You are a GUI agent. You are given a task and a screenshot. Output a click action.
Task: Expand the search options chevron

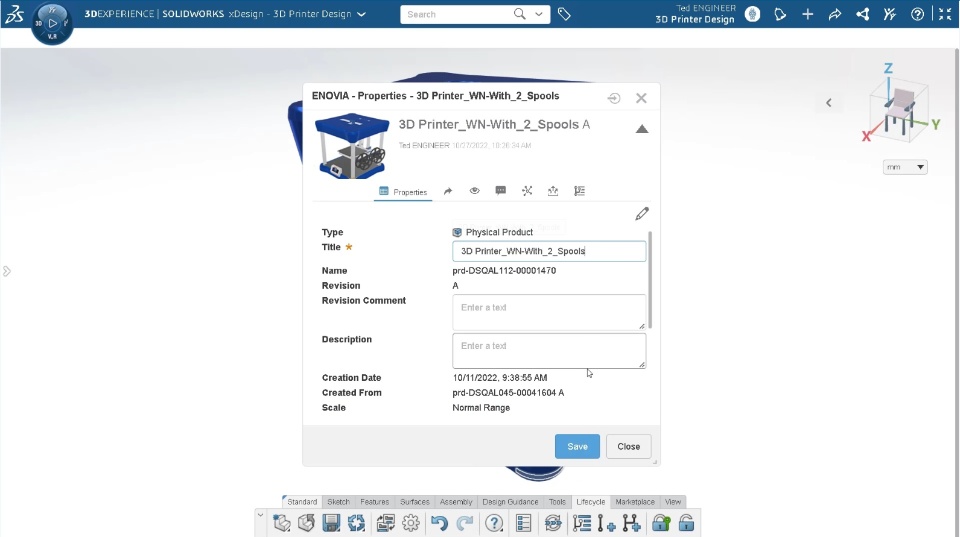539,14
